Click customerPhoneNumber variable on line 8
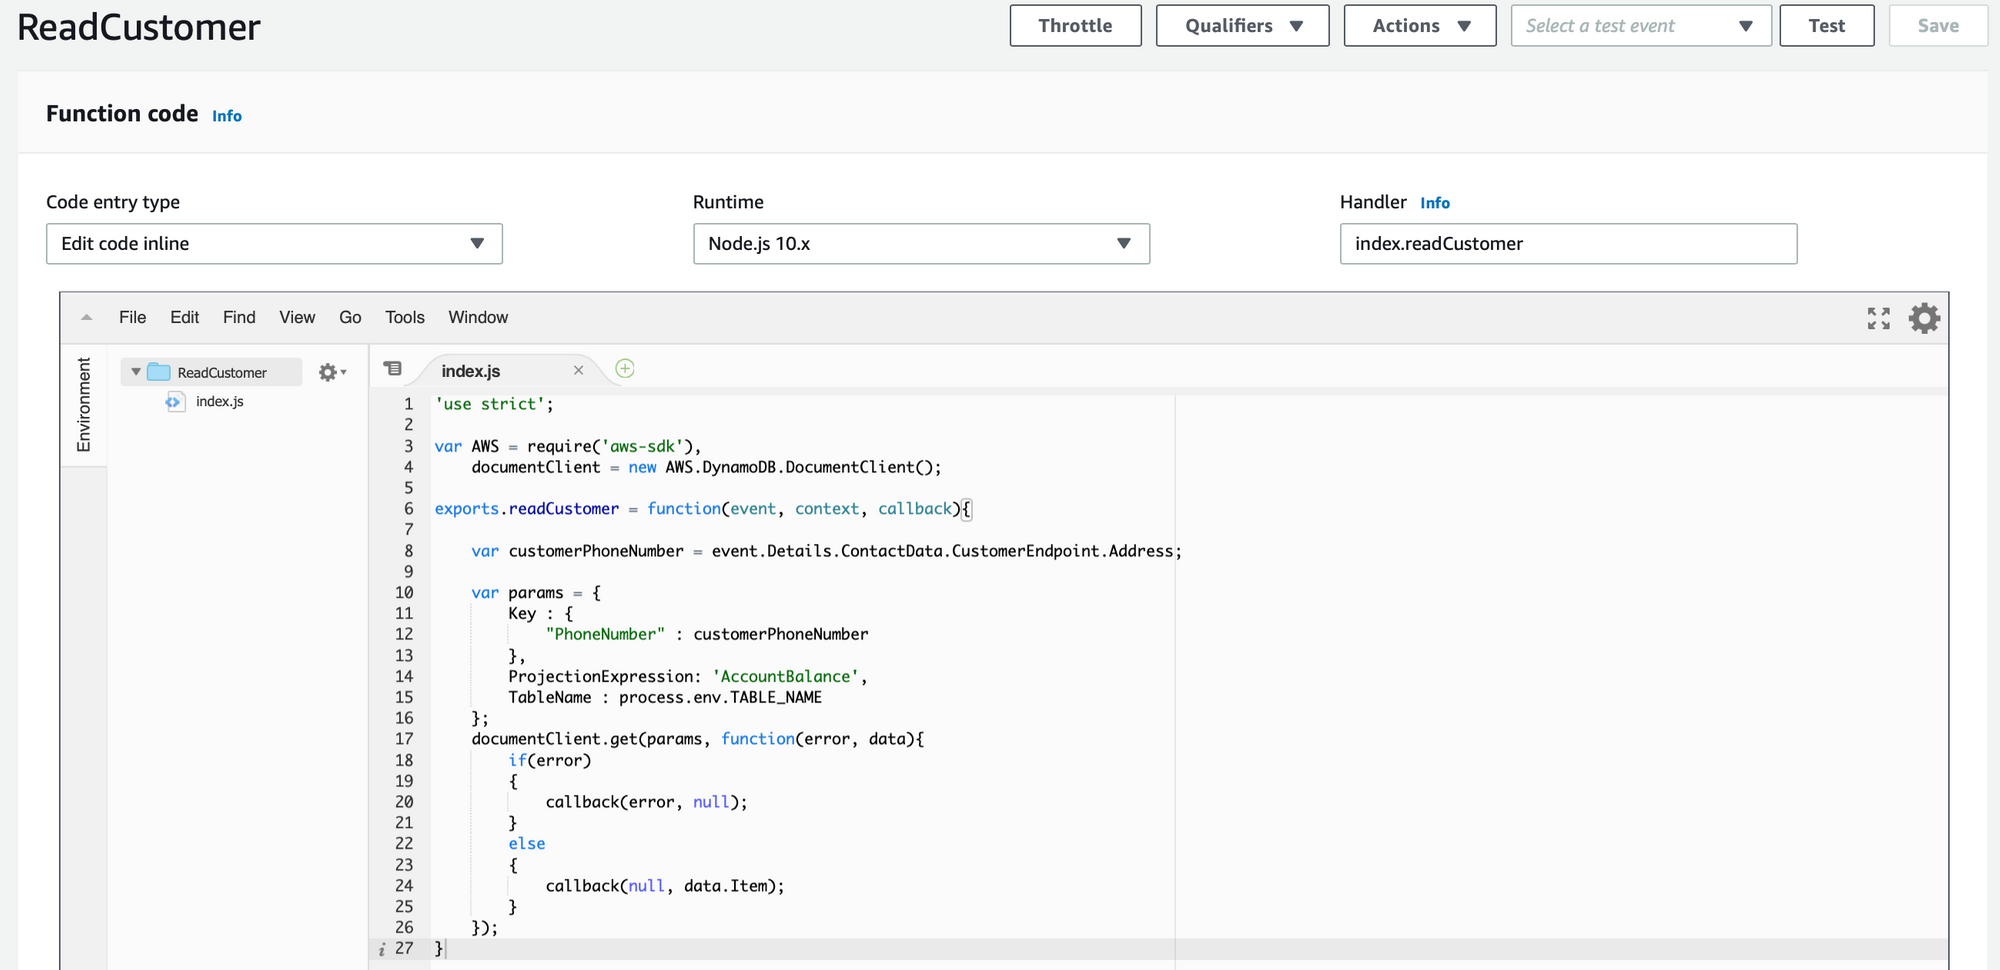 click(x=596, y=551)
